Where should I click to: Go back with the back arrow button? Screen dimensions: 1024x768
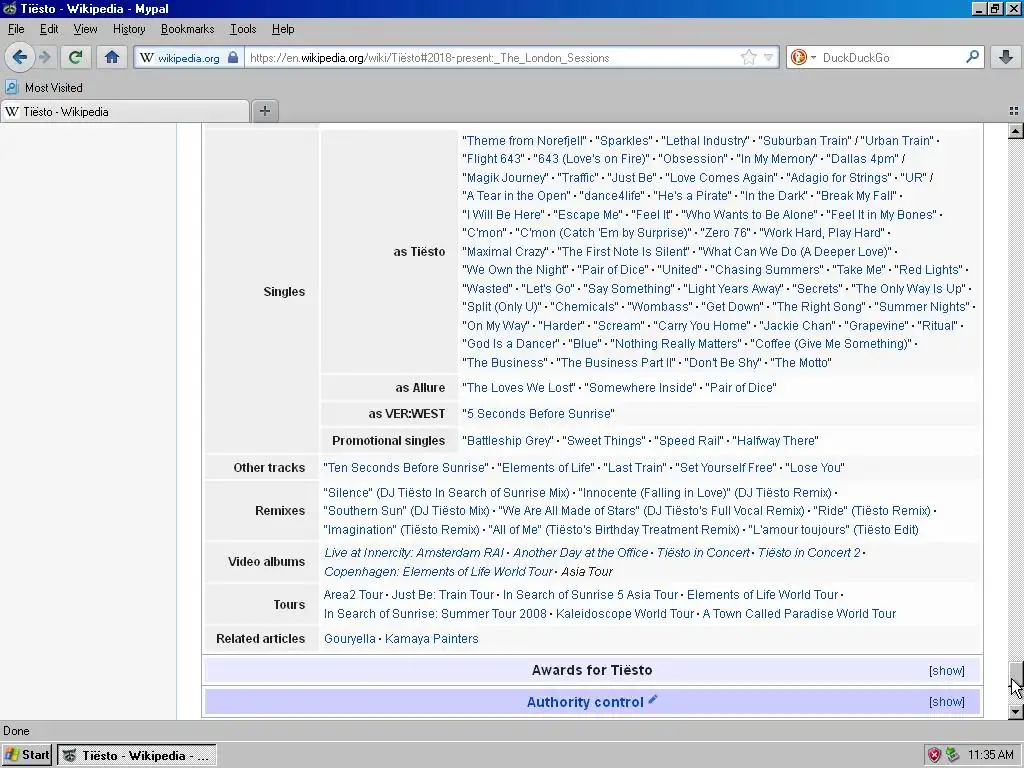point(20,57)
